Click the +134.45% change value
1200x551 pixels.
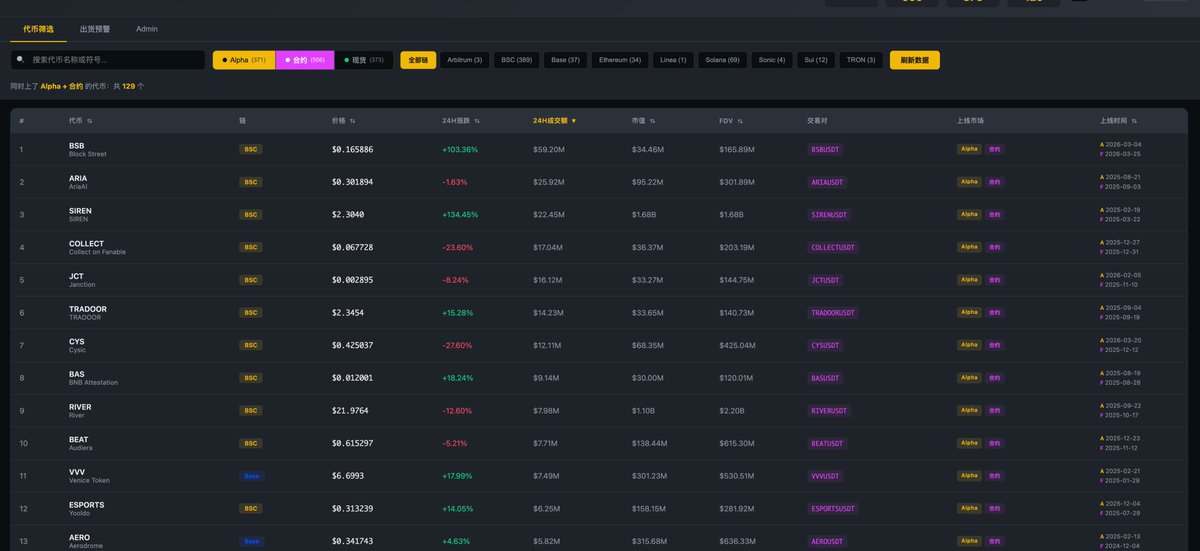[460, 215]
